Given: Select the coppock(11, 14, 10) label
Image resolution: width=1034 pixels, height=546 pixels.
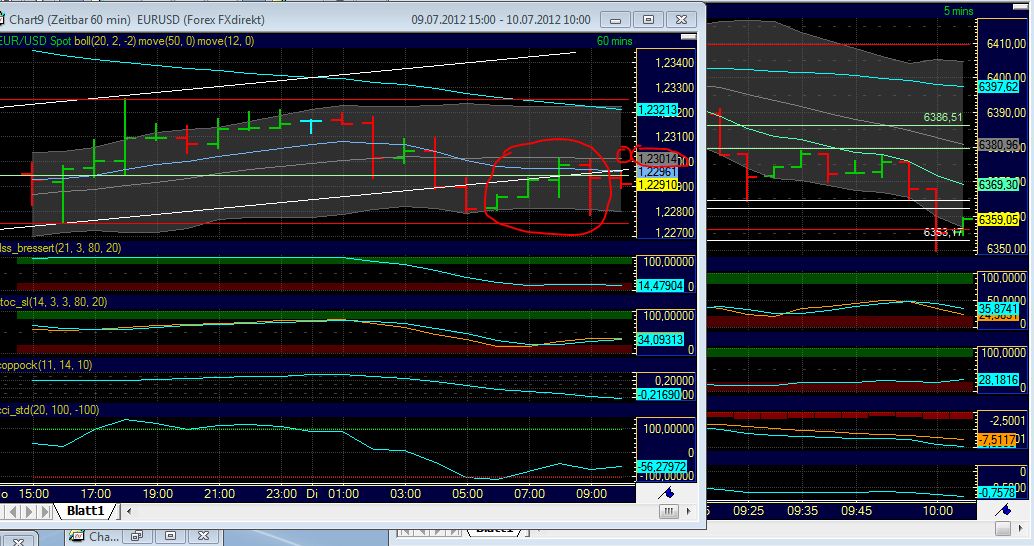Looking at the screenshot, I should (46, 365).
